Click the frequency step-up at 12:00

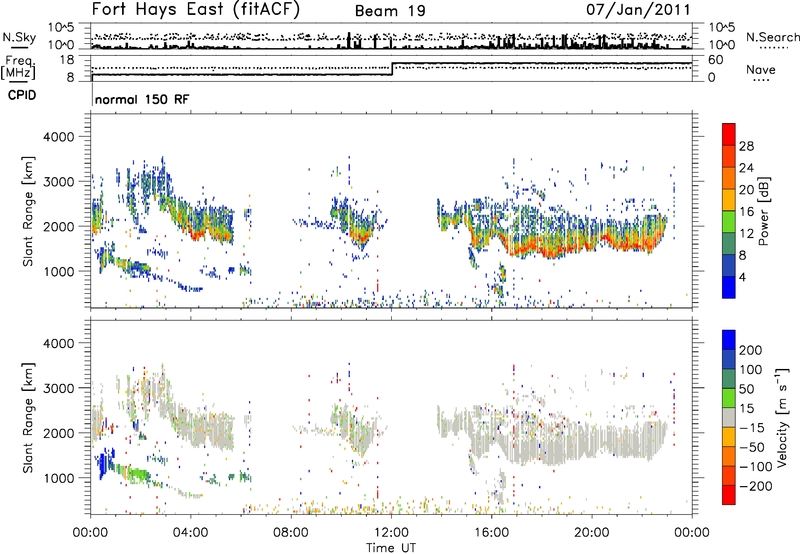(x=392, y=69)
